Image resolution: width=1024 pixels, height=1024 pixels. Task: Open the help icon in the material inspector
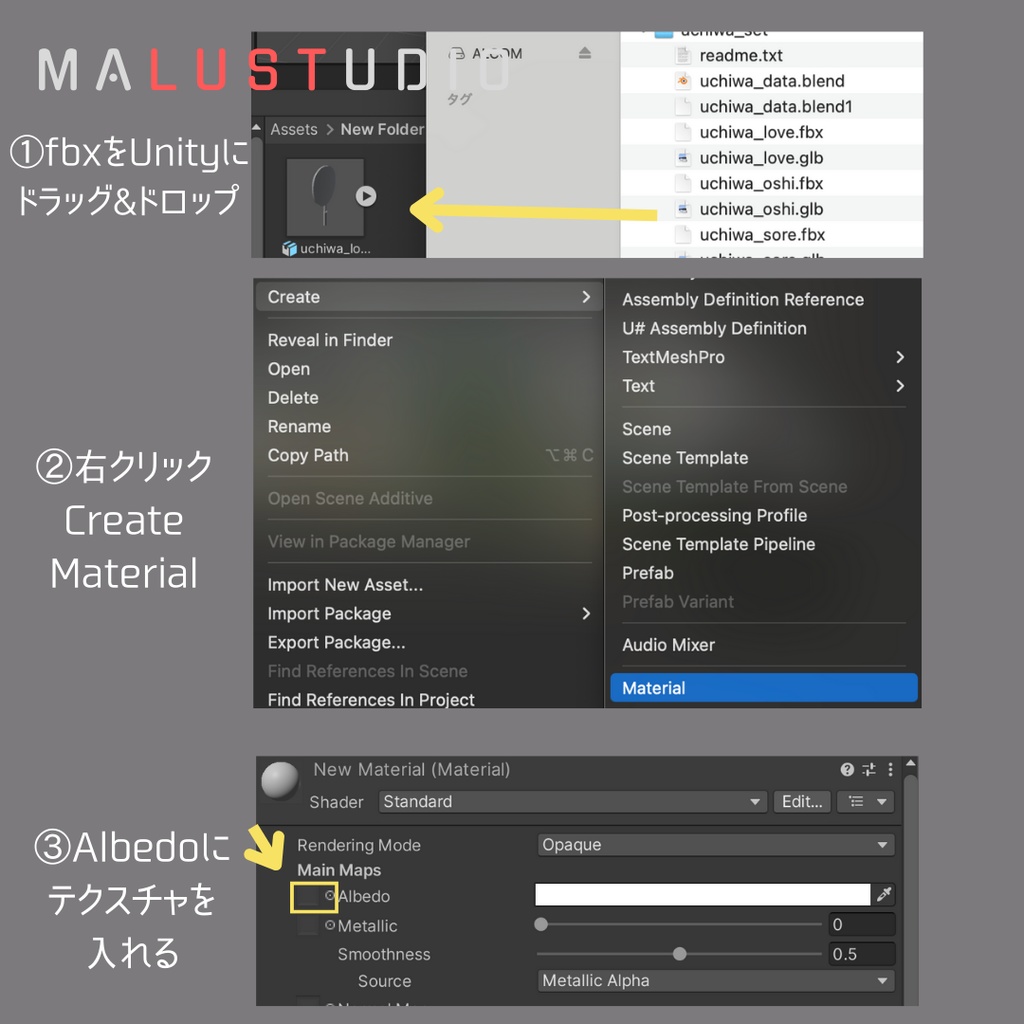click(846, 770)
